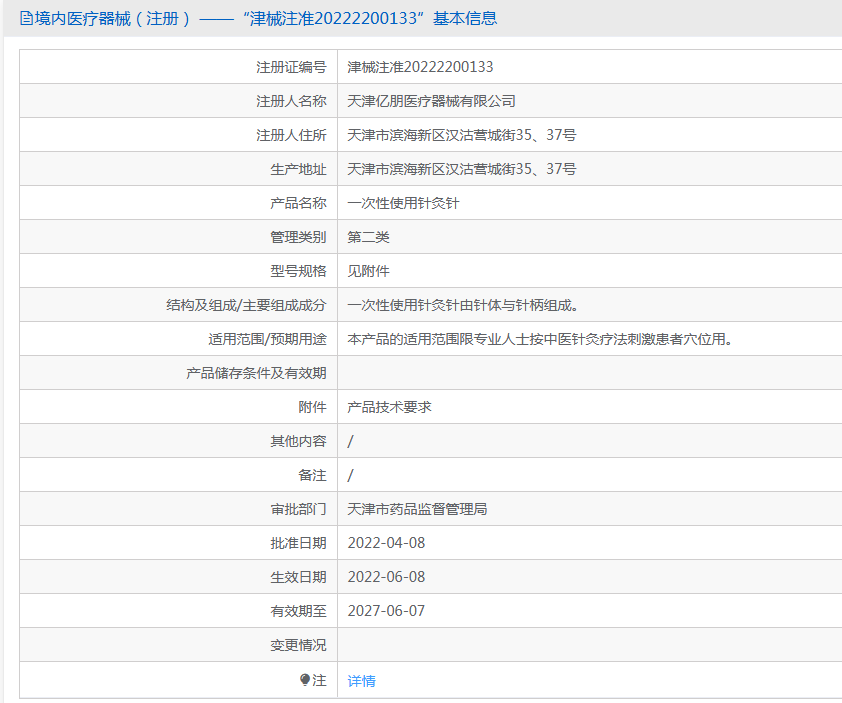842x703 pixels.
Task: Click the 注册证编号 label
Action: (291, 67)
